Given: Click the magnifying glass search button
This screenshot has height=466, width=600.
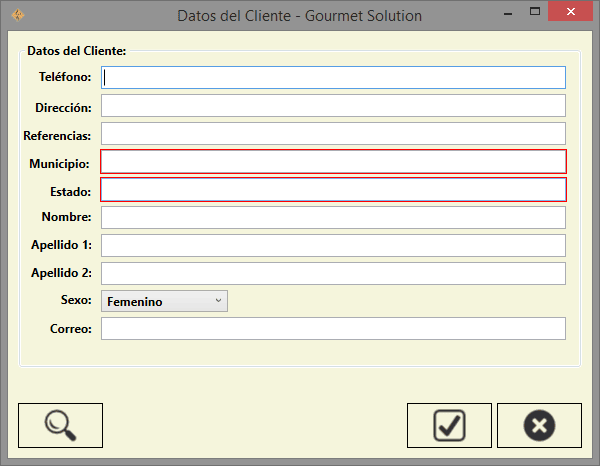Looking at the screenshot, I should [61, 425].
